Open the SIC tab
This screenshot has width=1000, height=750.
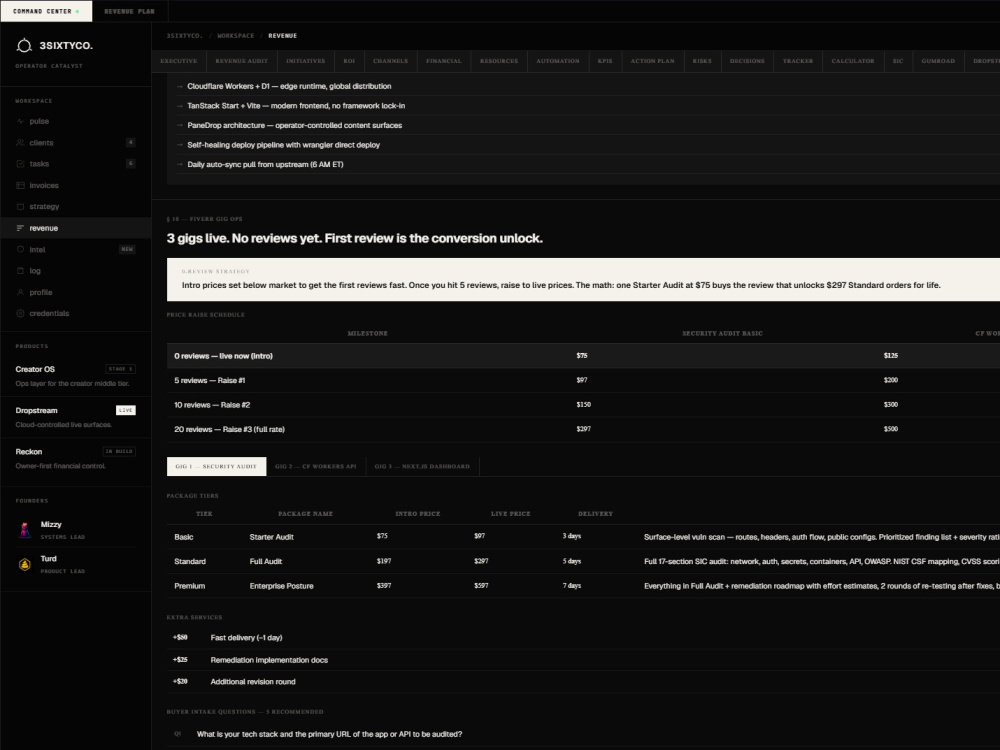point(898,61)
